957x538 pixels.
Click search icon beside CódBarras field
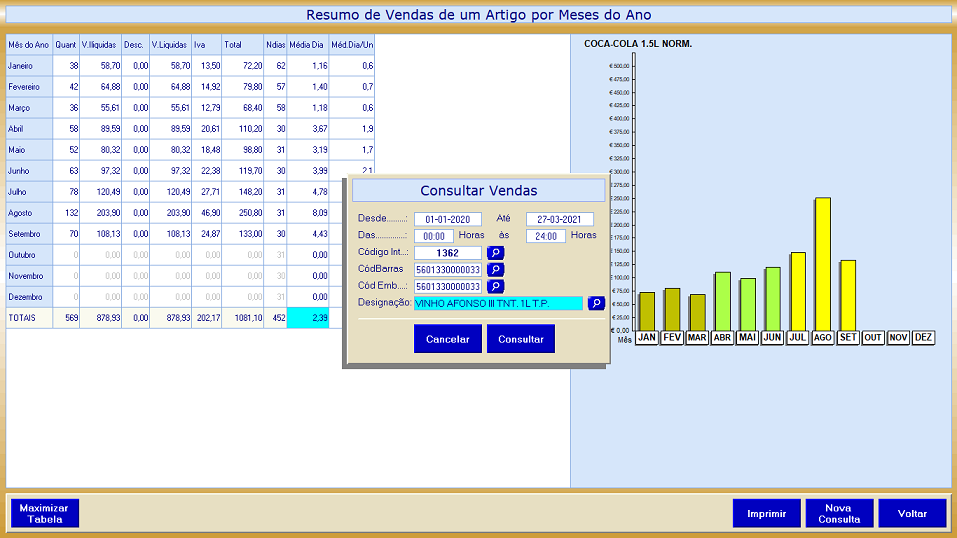click(x=496, y=270)
